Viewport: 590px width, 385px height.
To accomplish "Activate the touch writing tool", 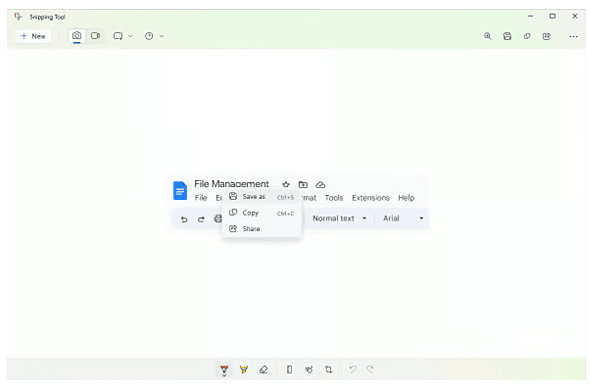I will 309,370.
